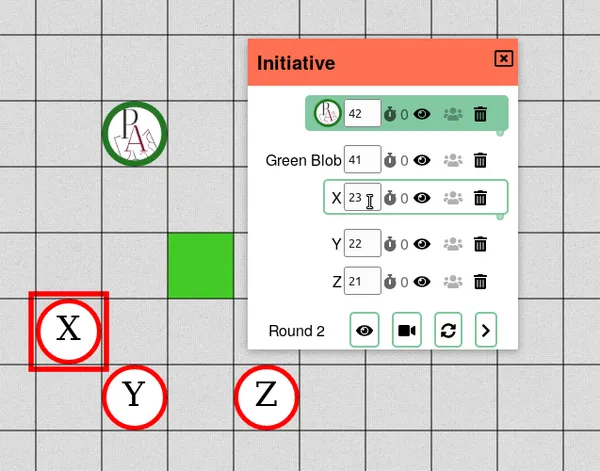The height and width of the screenshot is (471, 600).
Task: Click the stopwatch icon in the 42 initiative row
Action: click(x=390, y=114)
